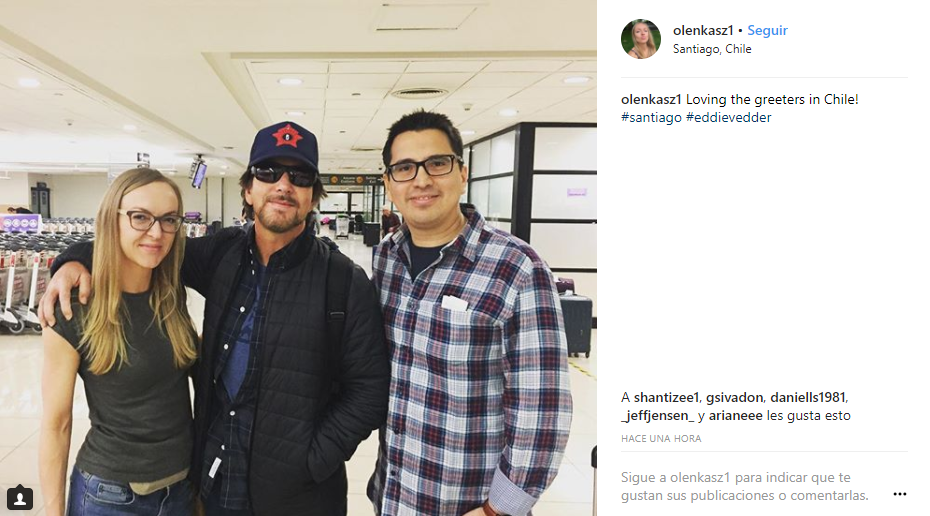Click olenkasz1 username in the caption
This screenshot has height=516, width=930.
(651, 100)
